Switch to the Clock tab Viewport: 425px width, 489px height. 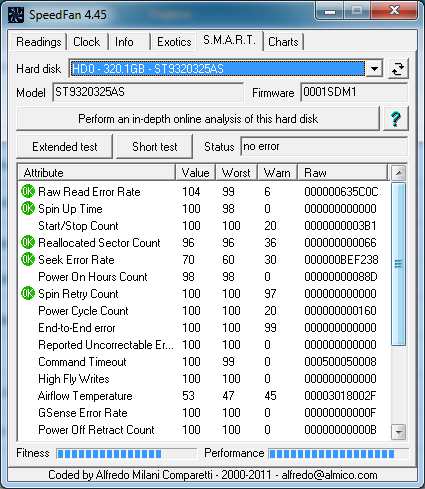point(86,42)
